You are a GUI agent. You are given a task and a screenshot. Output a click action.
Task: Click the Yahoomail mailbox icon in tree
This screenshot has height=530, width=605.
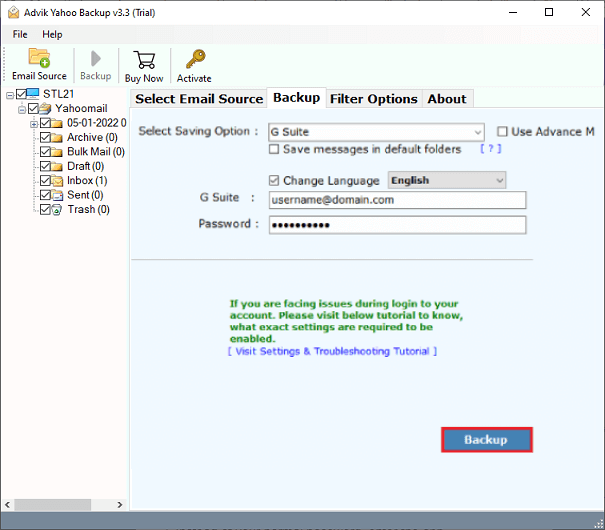tap(45, 108)
